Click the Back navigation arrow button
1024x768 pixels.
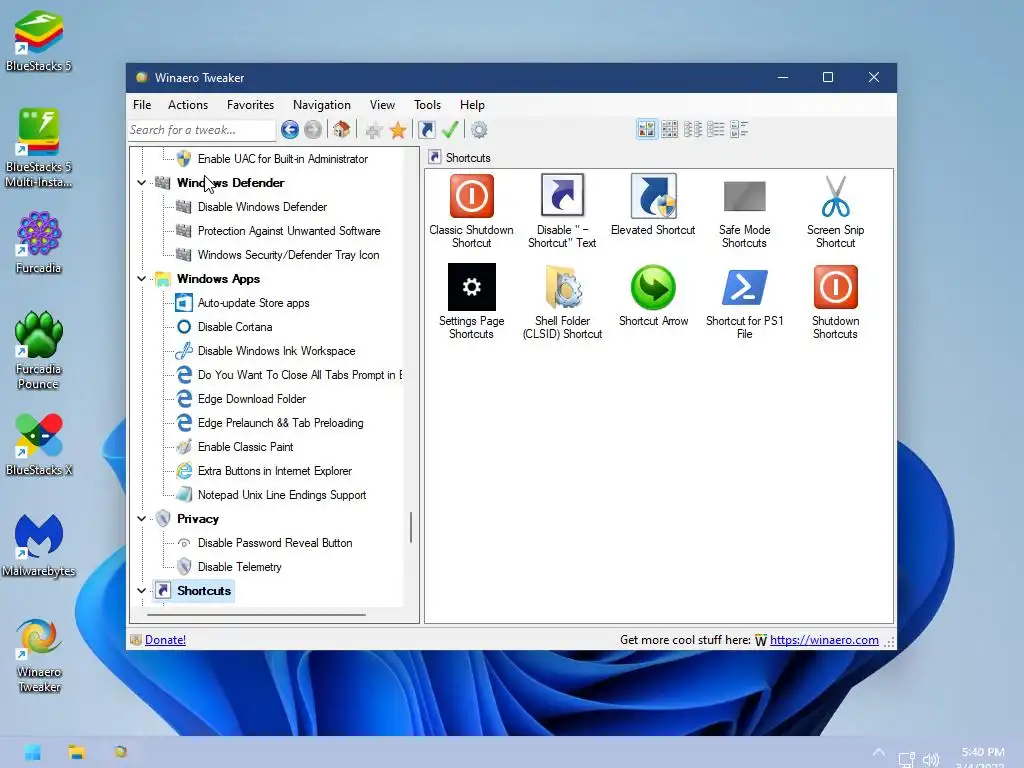coord(290,130)
